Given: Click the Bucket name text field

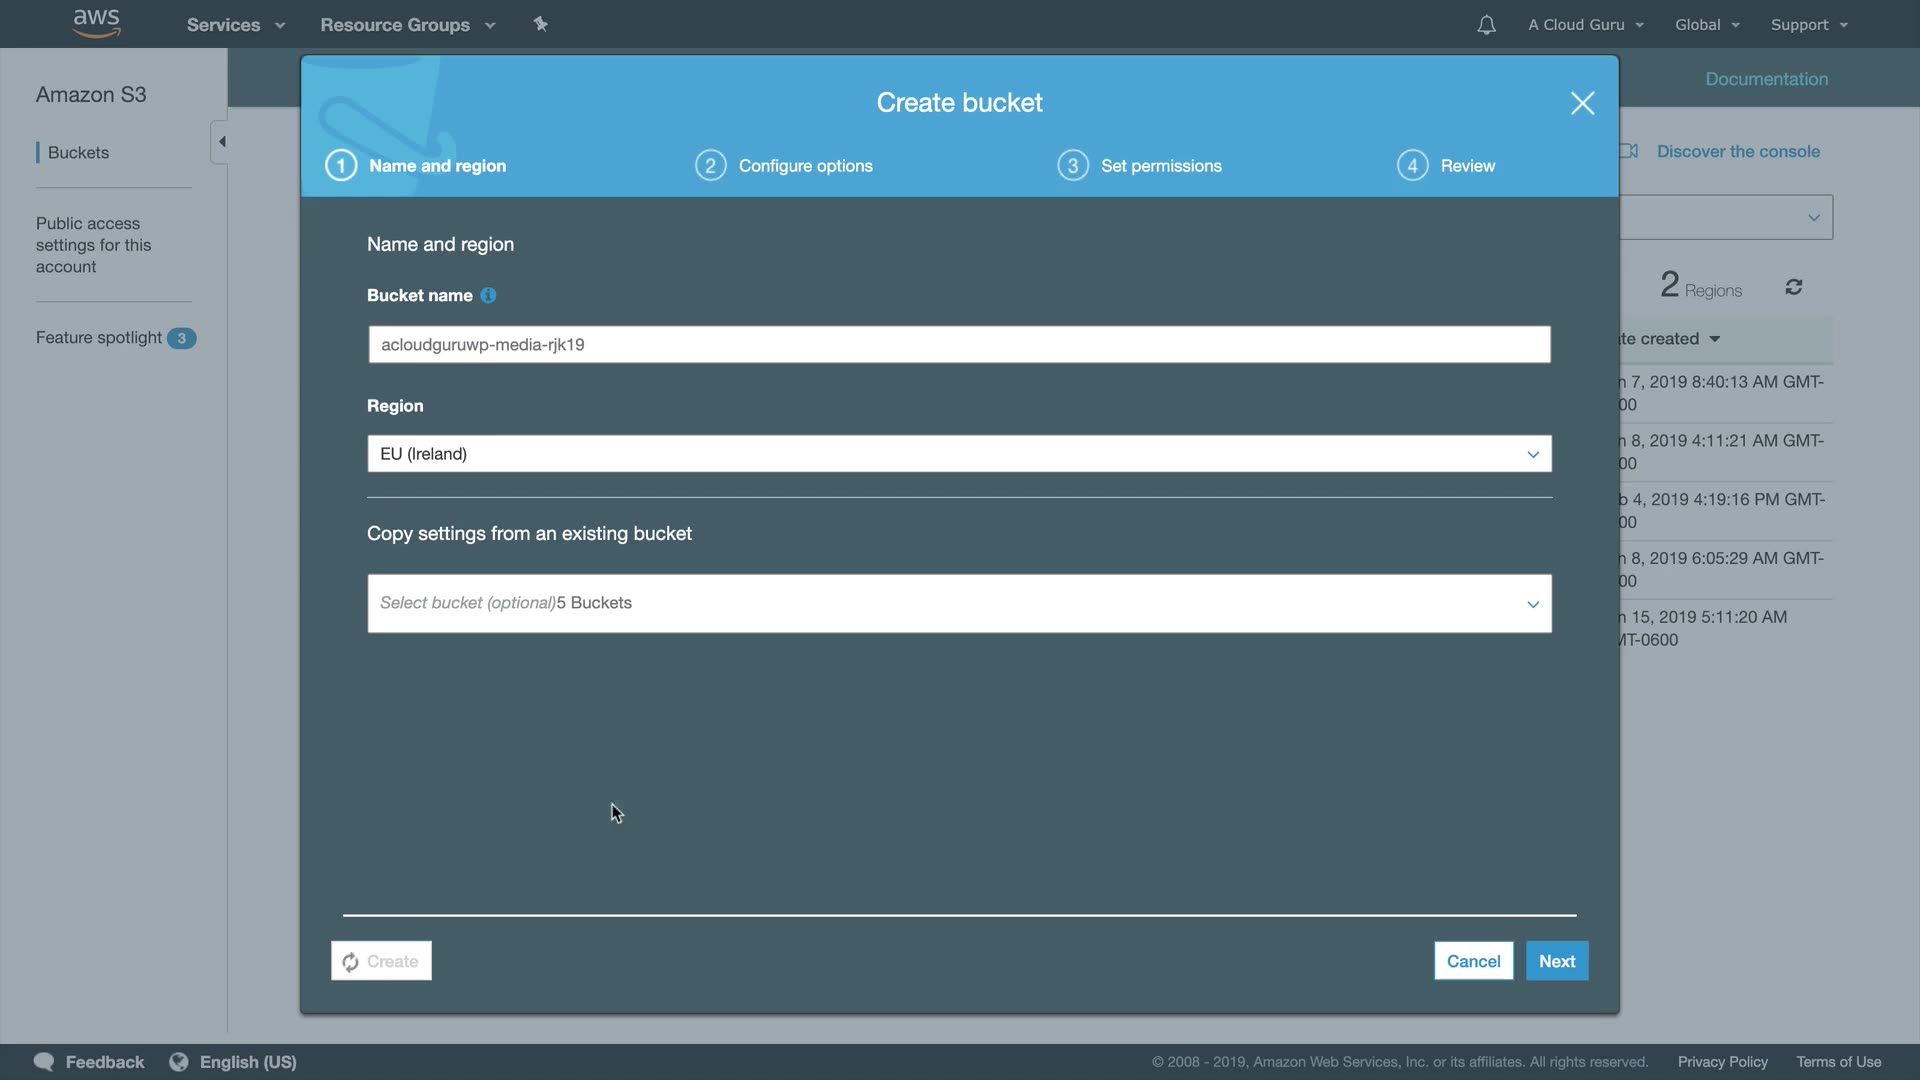Looking at the screenshot, I should (x=958, y=344).
